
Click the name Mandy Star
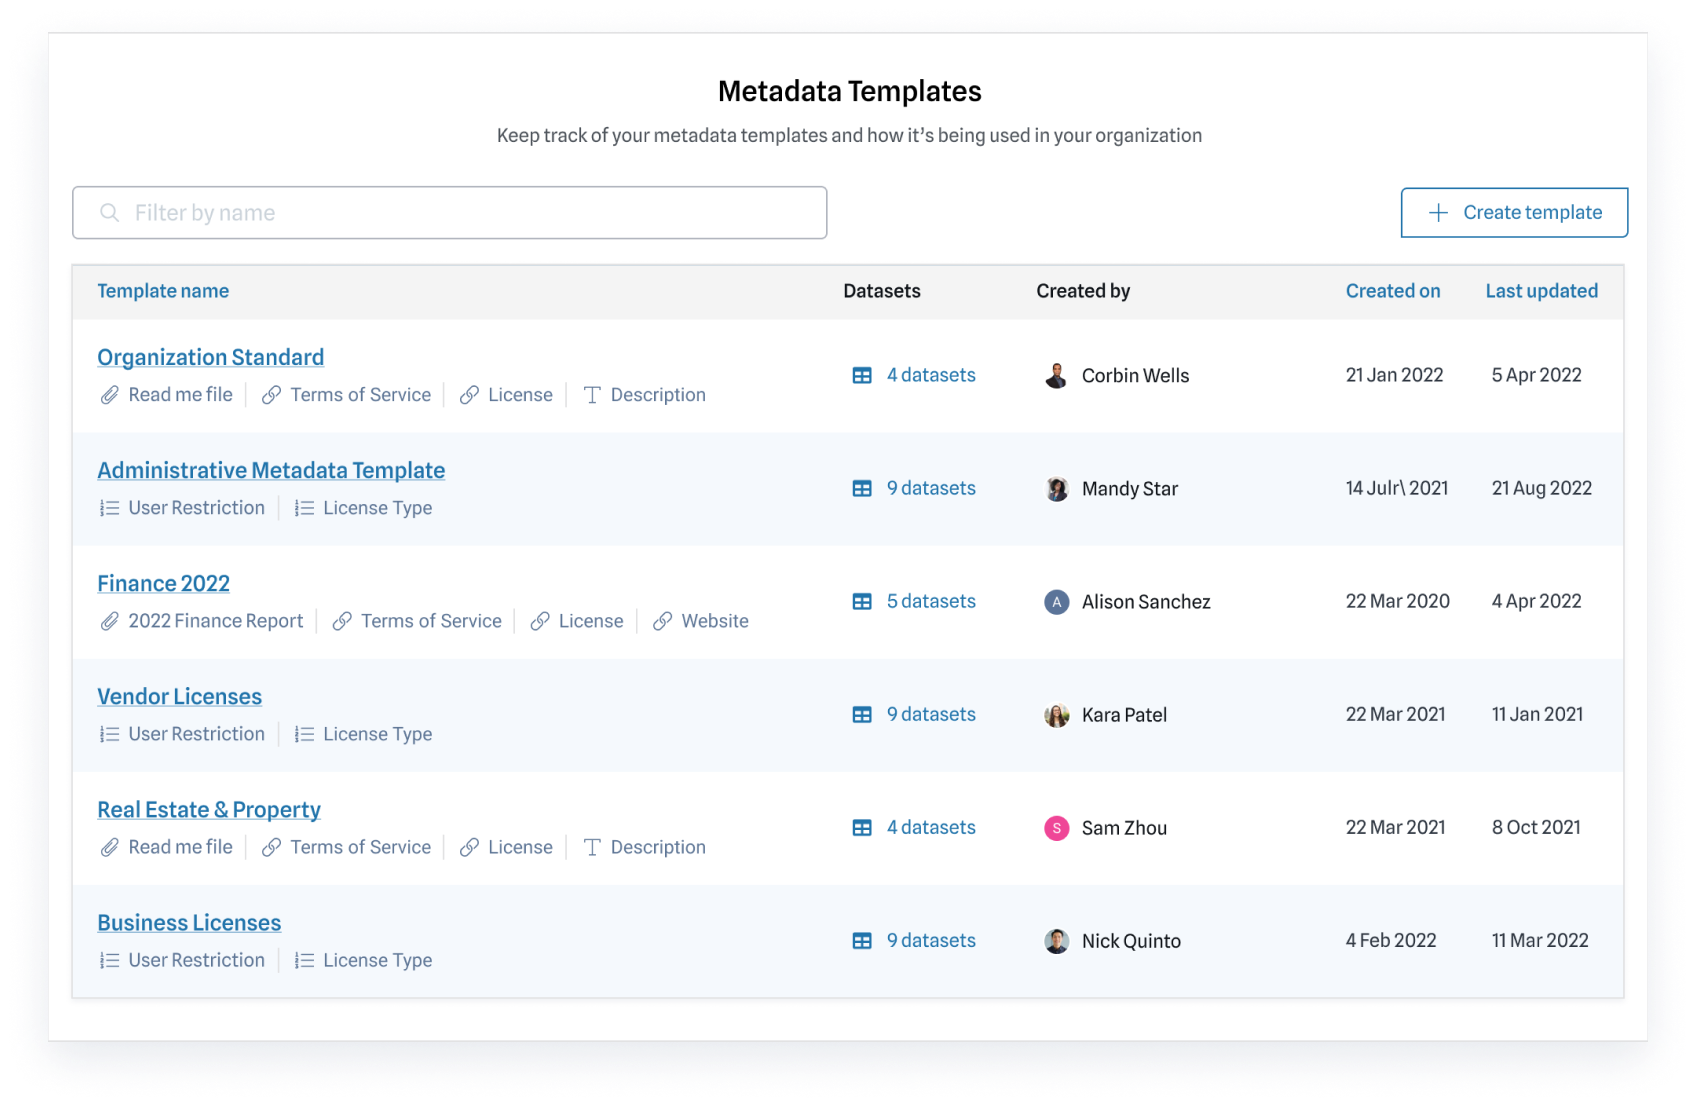tap(1130, 489)
